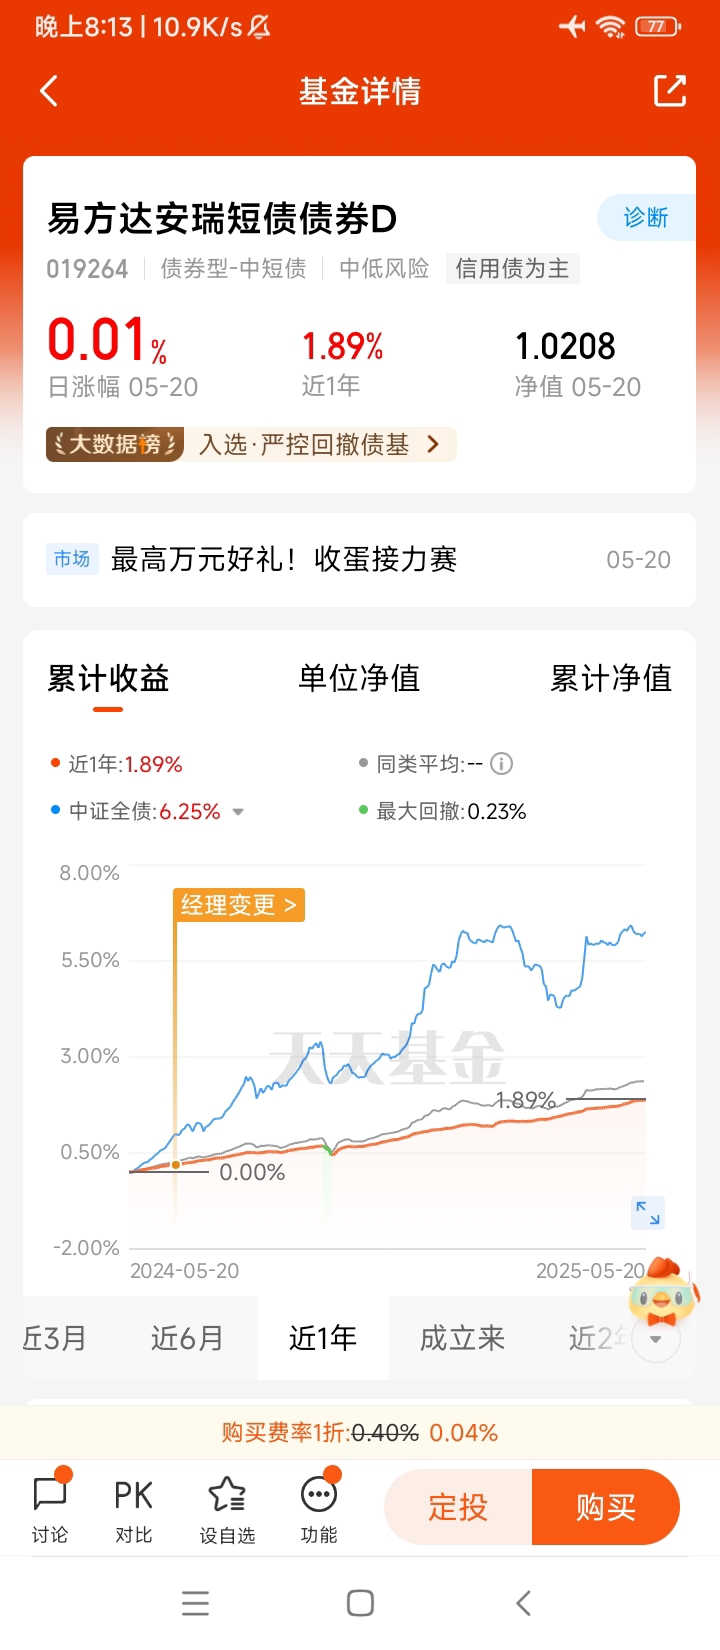
Task: Tap the 经理变更 chart marker
Action: pyautogui.click(x=239, y=905)
